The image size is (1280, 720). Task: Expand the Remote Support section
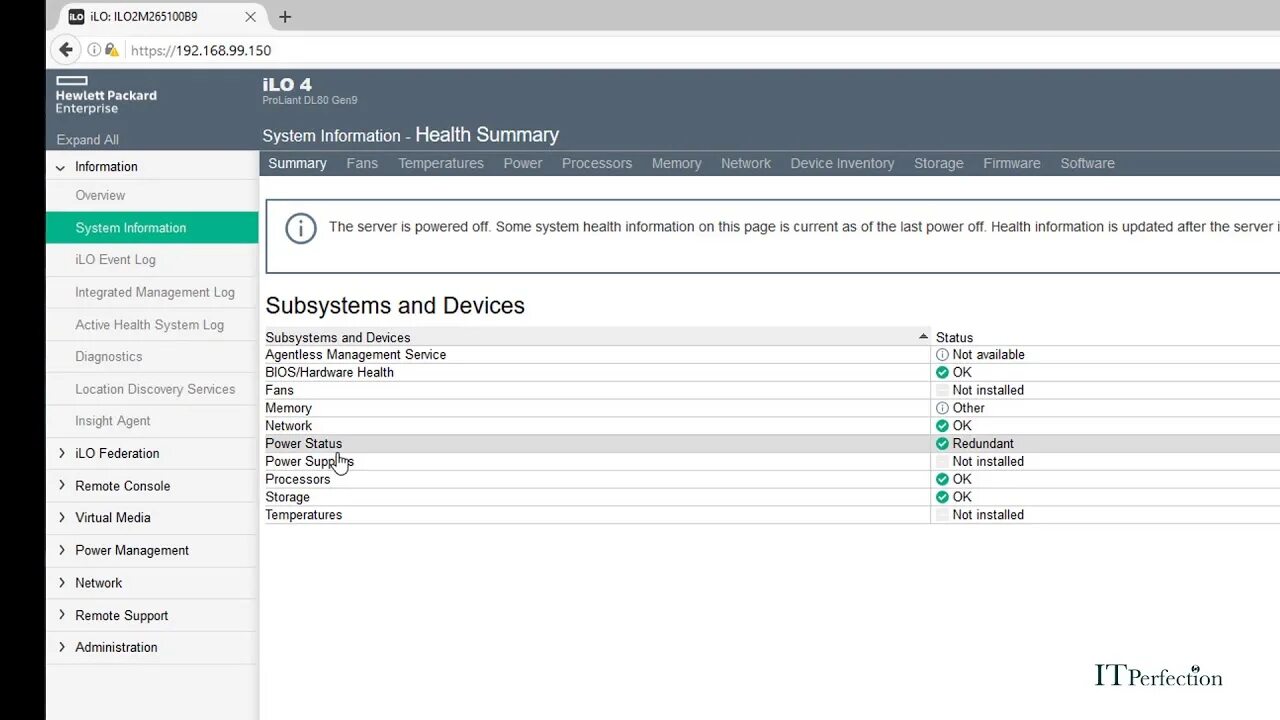62,615
